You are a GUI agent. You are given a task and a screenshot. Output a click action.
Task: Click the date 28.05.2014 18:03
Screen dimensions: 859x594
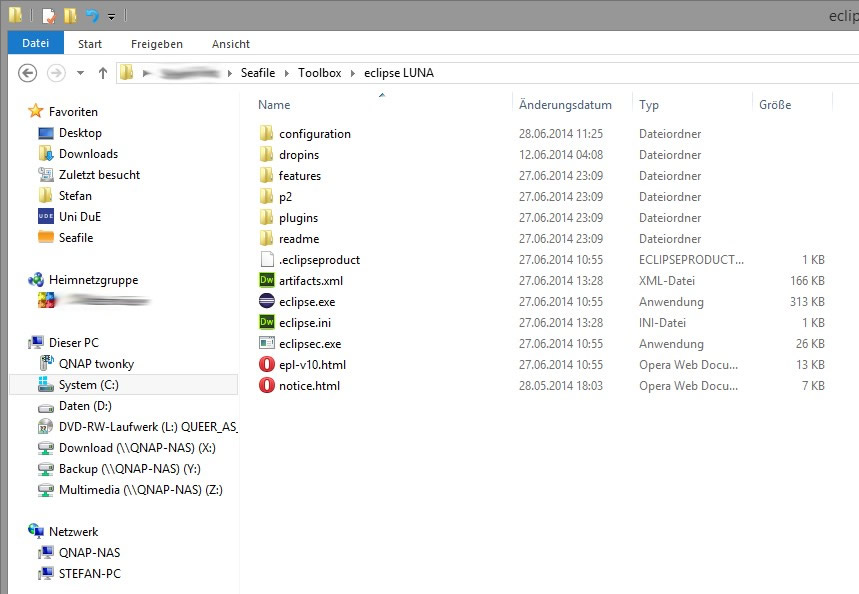560,386
